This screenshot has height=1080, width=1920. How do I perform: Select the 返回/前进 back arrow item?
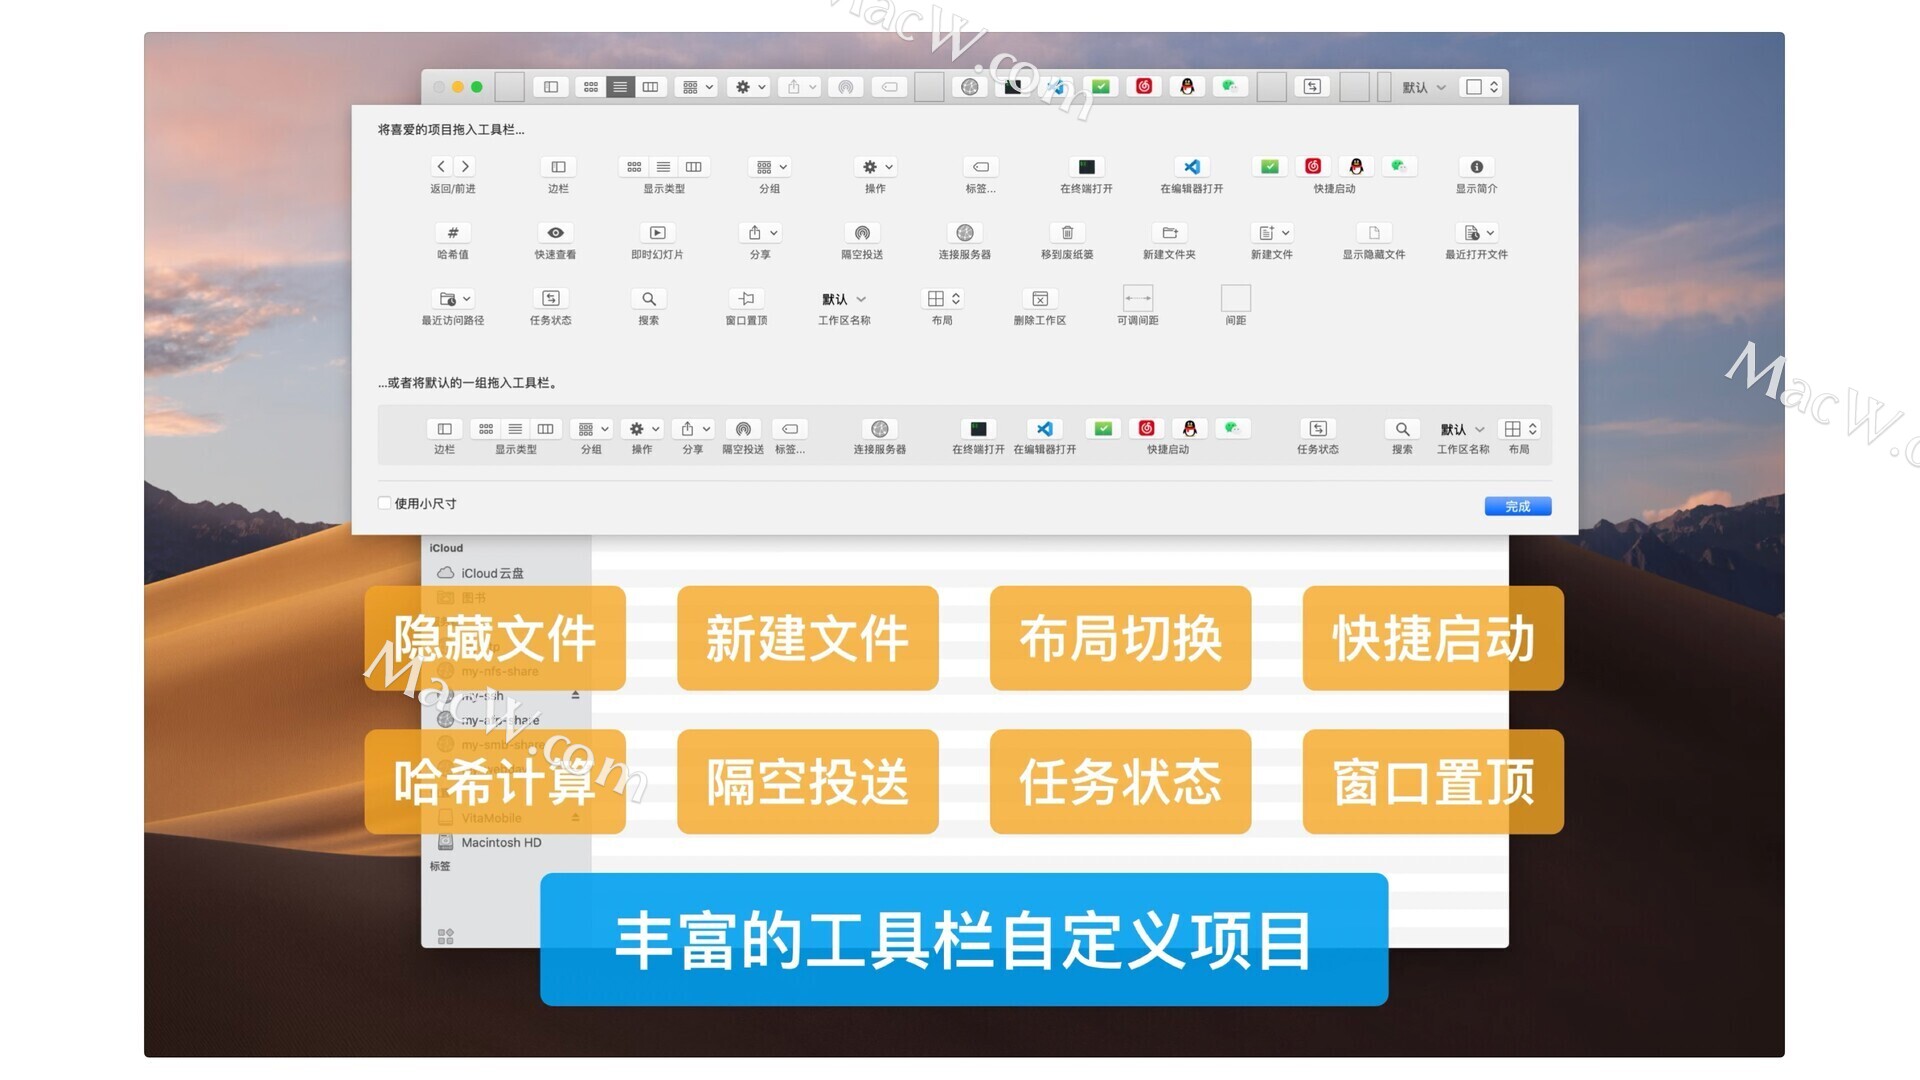441,166
